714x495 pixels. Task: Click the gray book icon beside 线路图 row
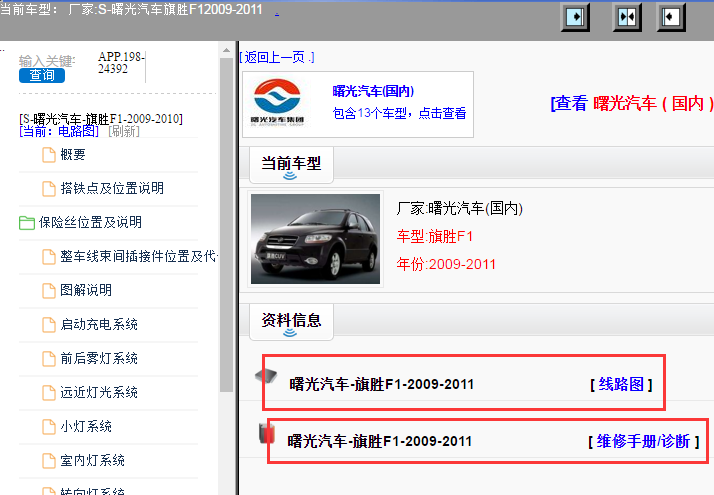pos(266,376)
